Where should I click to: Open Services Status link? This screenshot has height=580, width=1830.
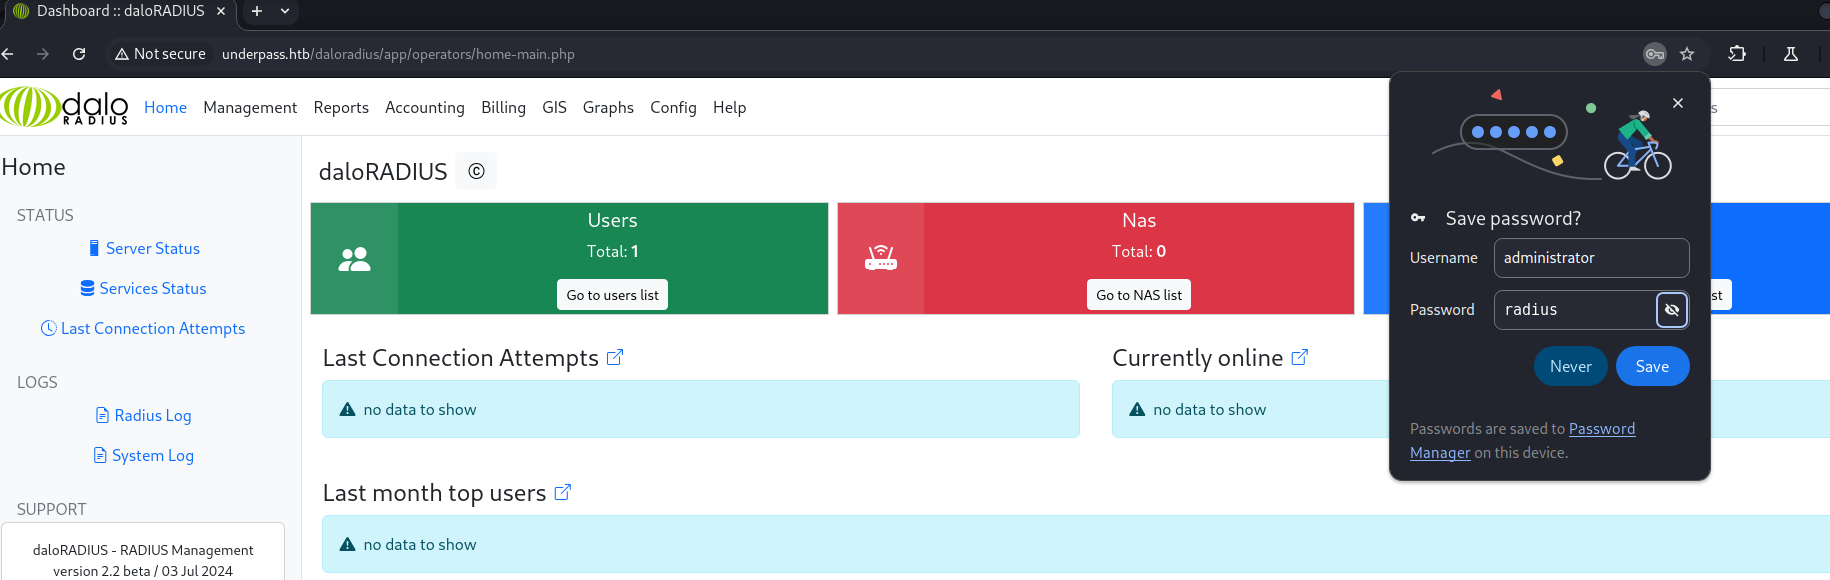click(x=143, y=288)
